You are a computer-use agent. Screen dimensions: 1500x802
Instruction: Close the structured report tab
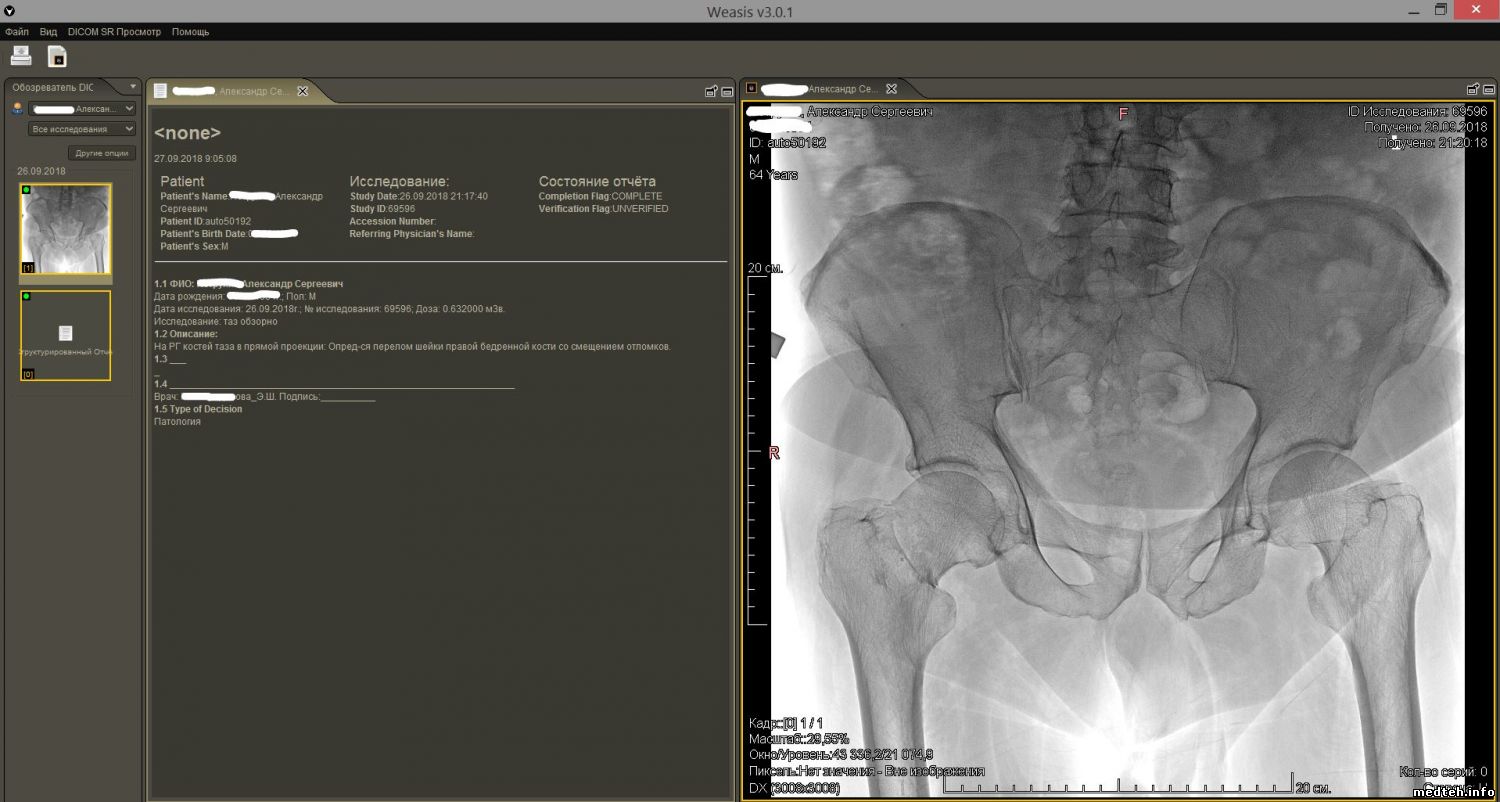pyautogui.click(x=303, y=91)
